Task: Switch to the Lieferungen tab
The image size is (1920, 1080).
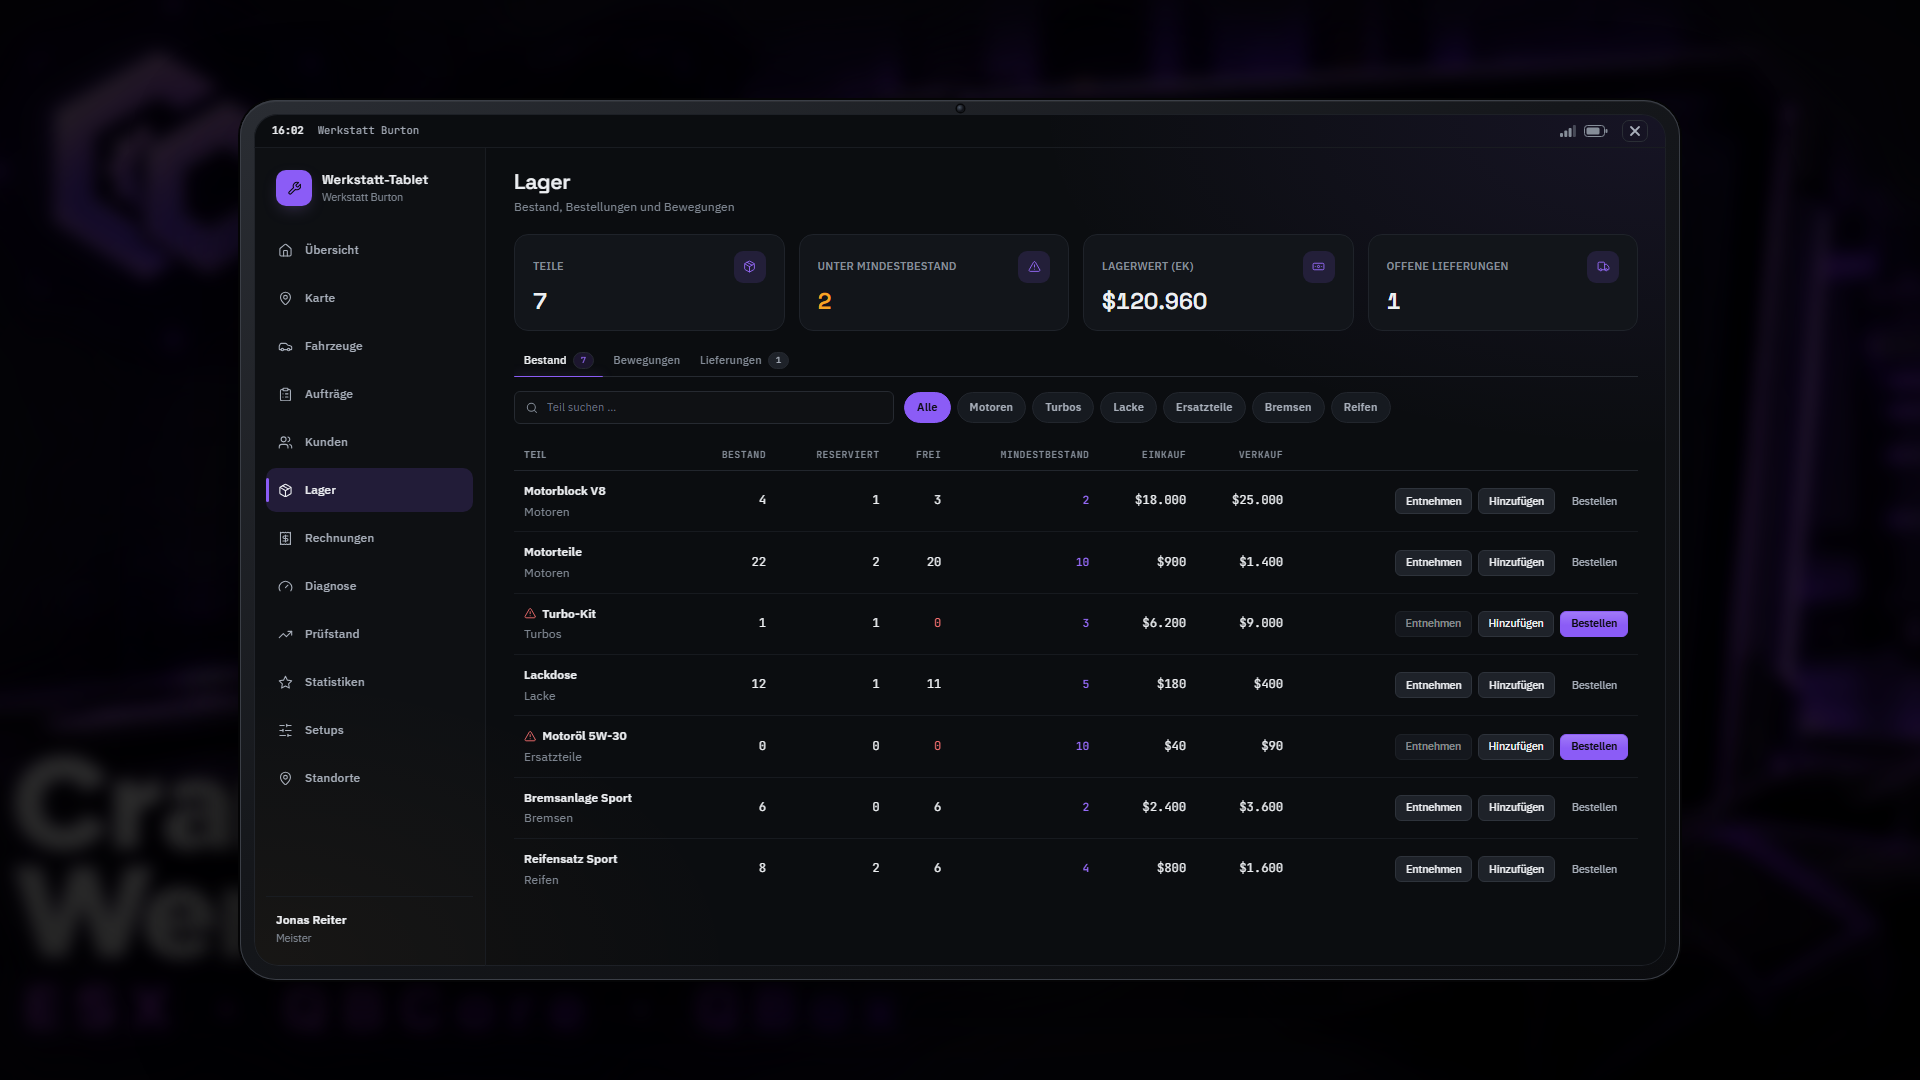Action: pos(743,360)
